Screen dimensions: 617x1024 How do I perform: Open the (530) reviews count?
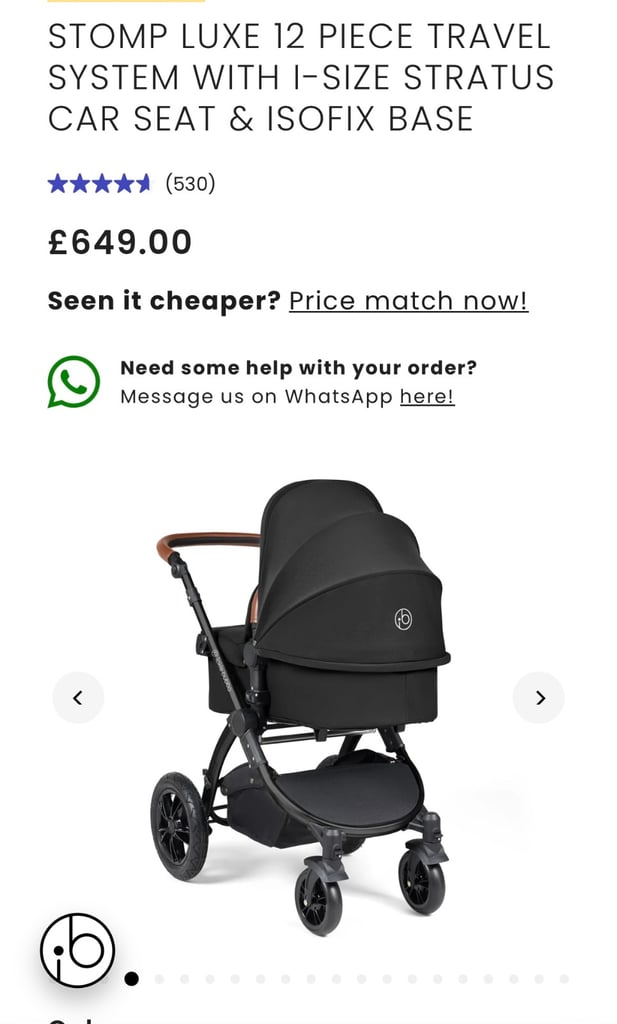[190, 184]
